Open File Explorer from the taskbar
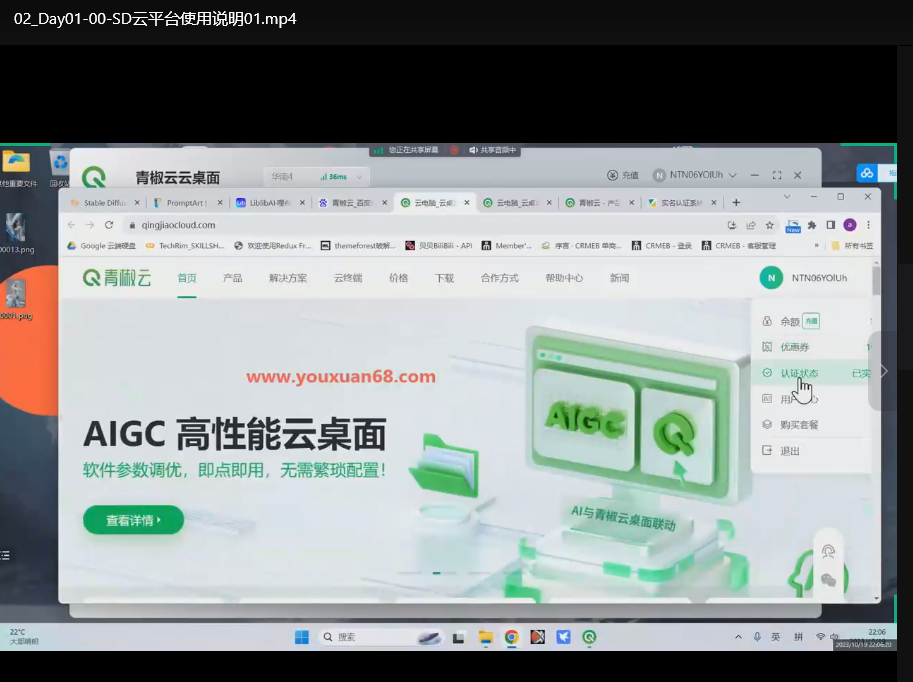Screen dimensions: 913x682 point(485,637)
